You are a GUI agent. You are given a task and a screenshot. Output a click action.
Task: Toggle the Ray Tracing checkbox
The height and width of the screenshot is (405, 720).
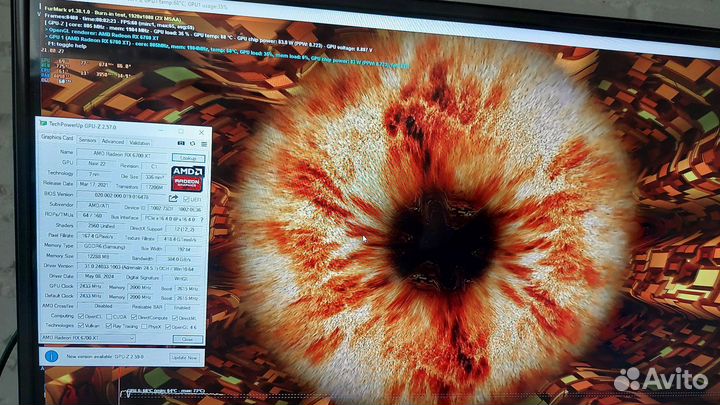109,326
